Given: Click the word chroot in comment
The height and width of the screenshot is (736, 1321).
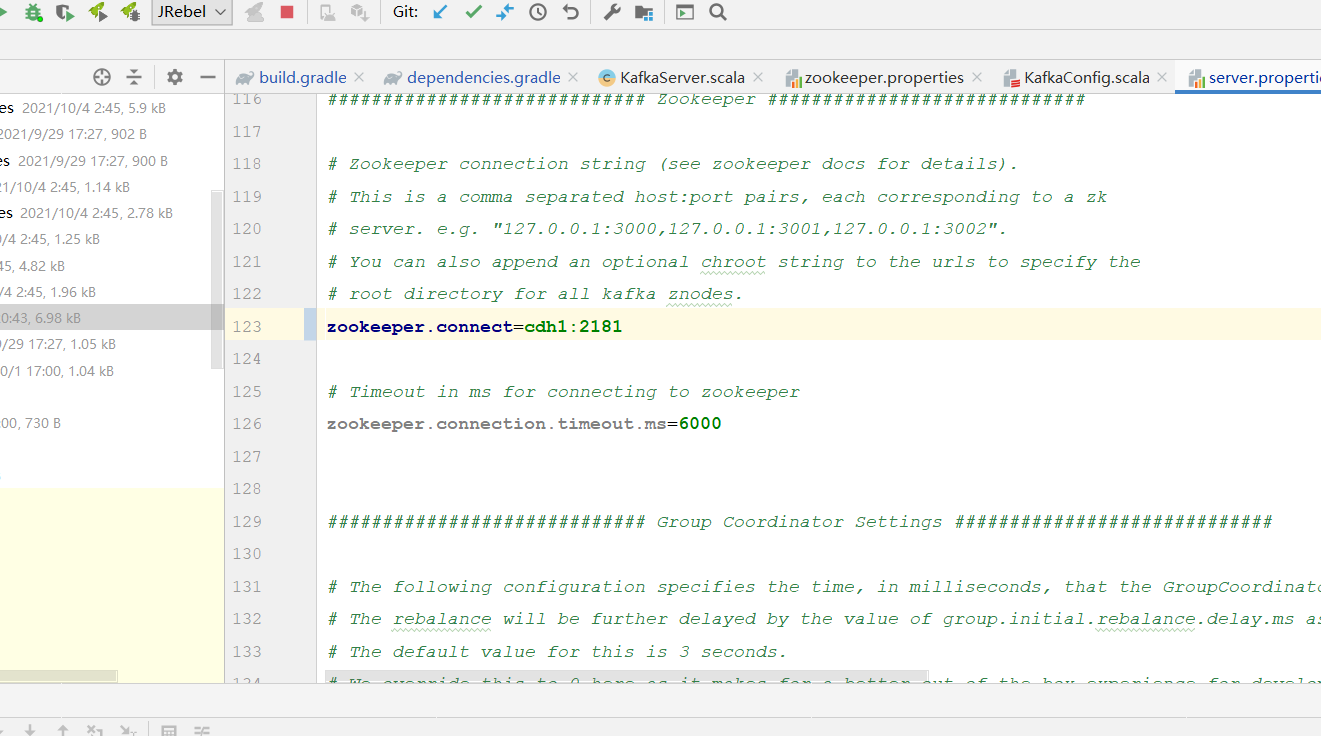Looking at the screenshot, I should coord(733,262).
